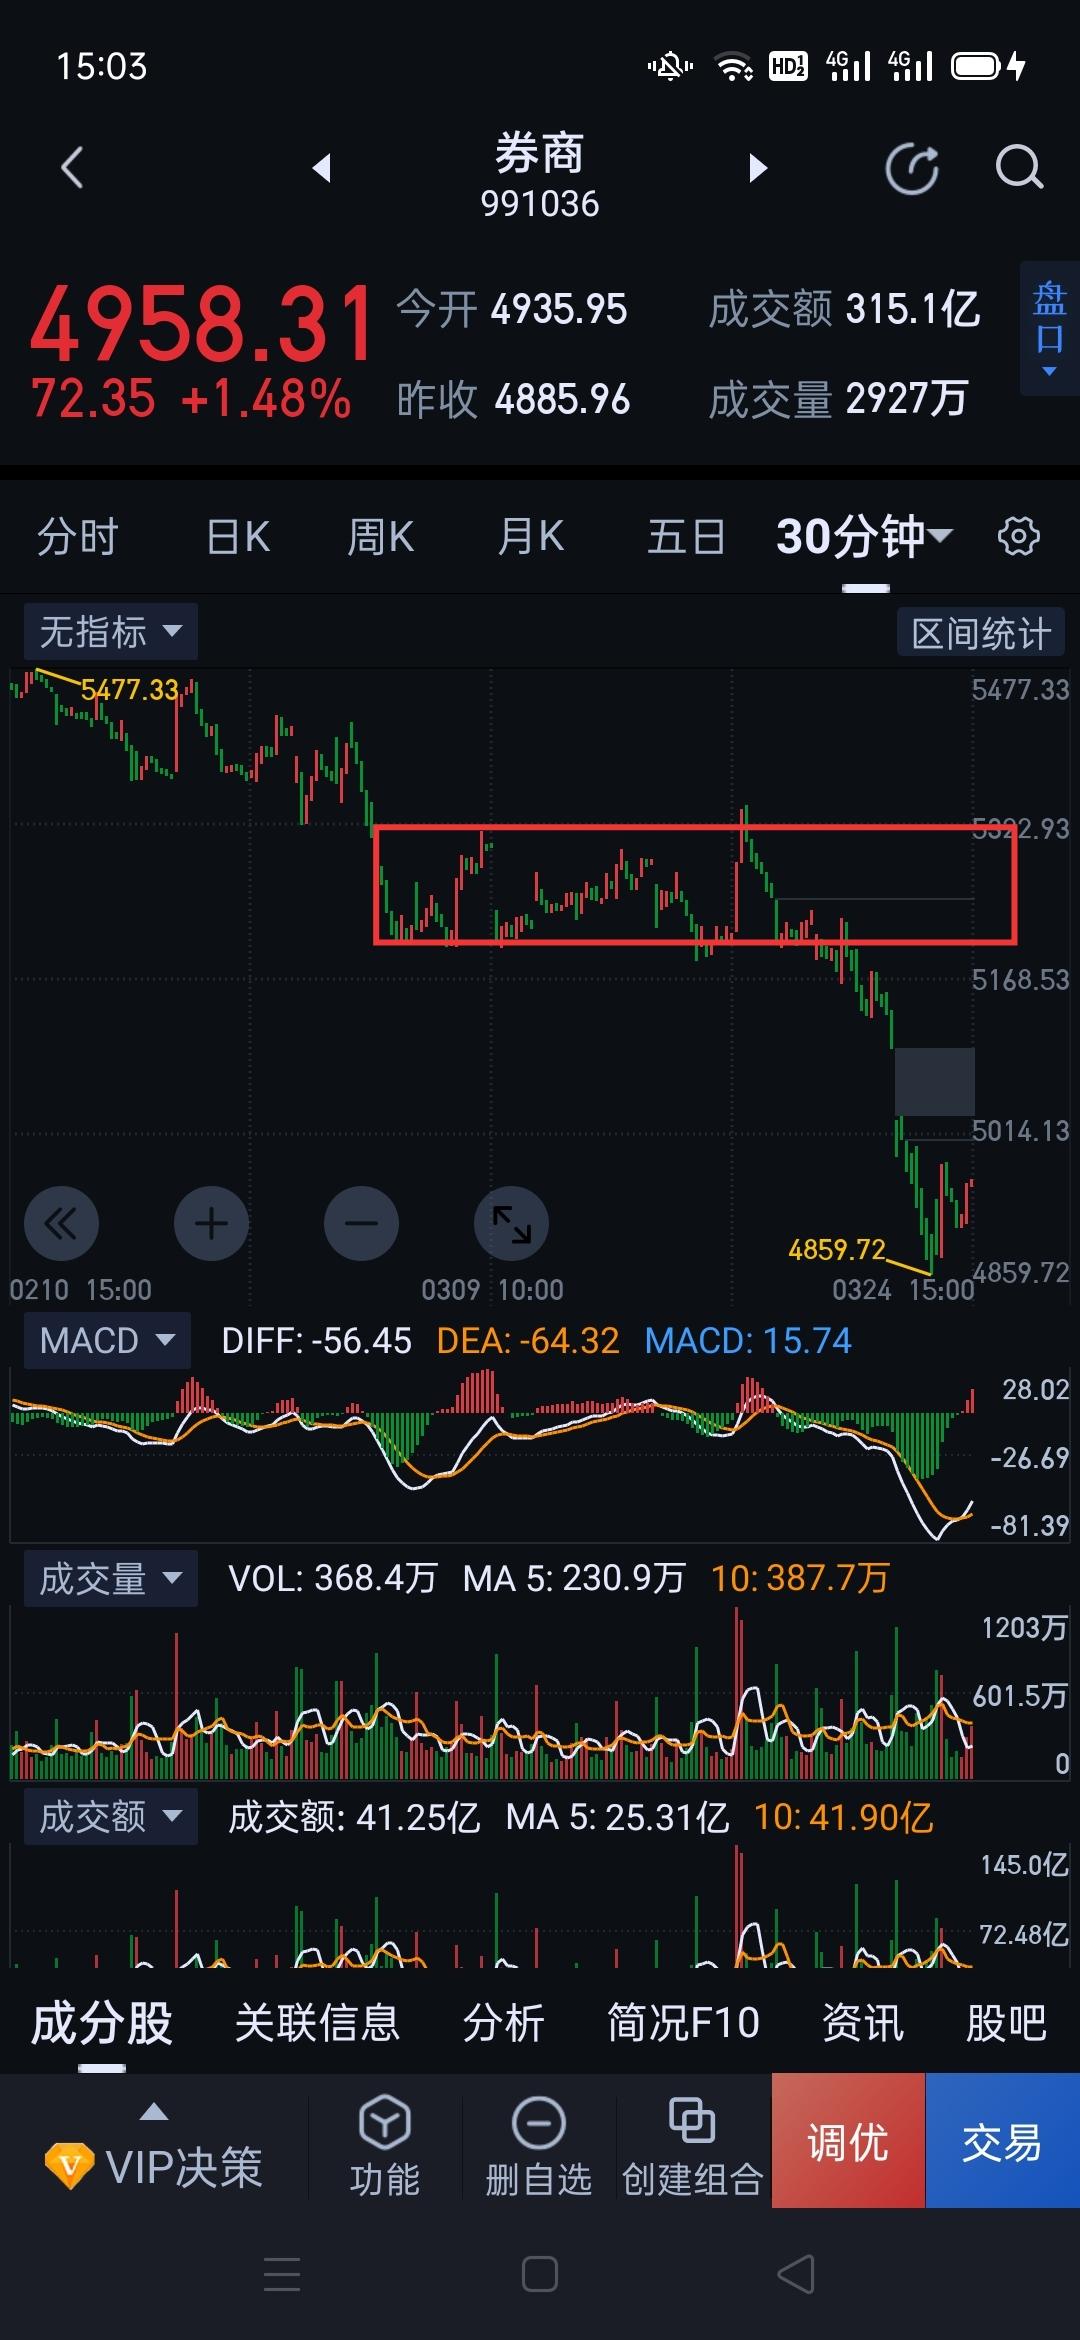
Task: Open chart settings gear icon
Action: [x=1019, y=536]
